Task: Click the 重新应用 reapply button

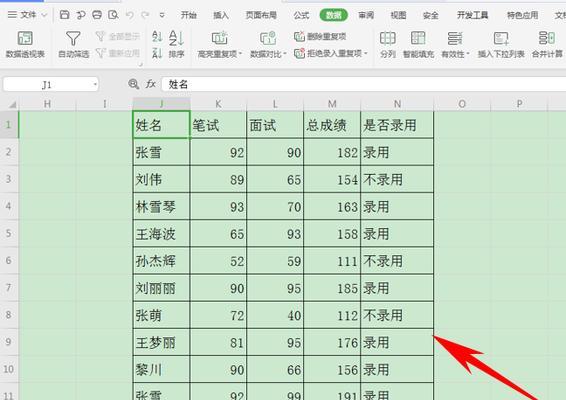Action: pyautogui.click(x=118, y=53)
